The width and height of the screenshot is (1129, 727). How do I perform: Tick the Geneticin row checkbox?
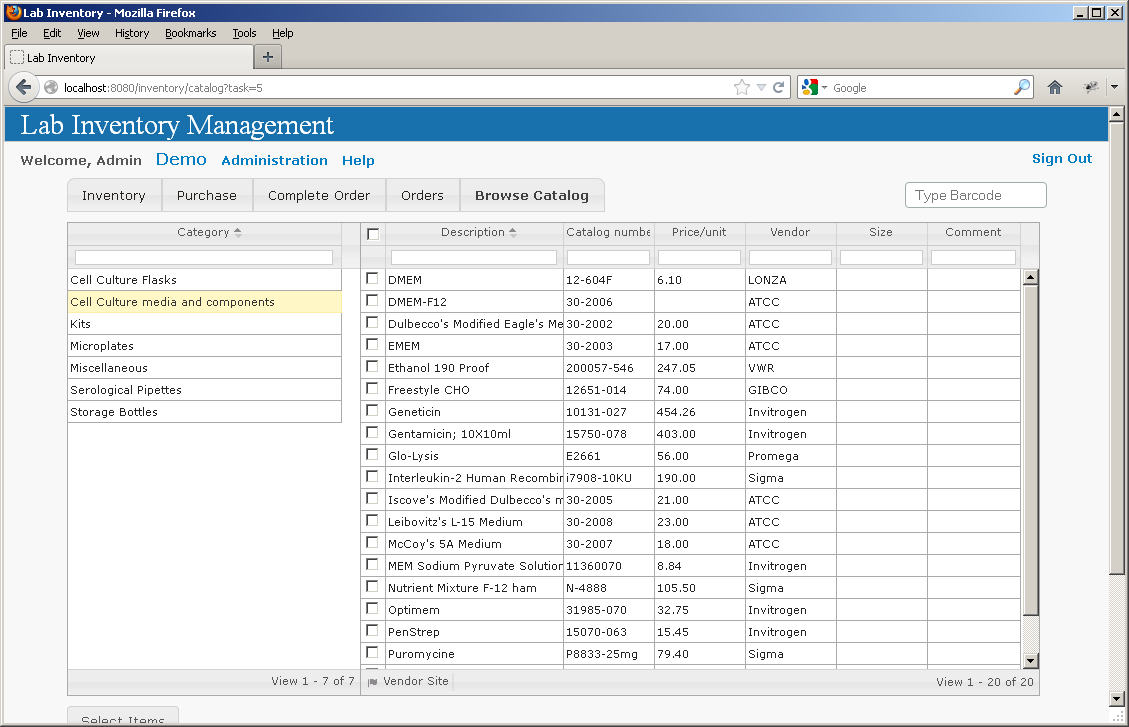point(372,411)
